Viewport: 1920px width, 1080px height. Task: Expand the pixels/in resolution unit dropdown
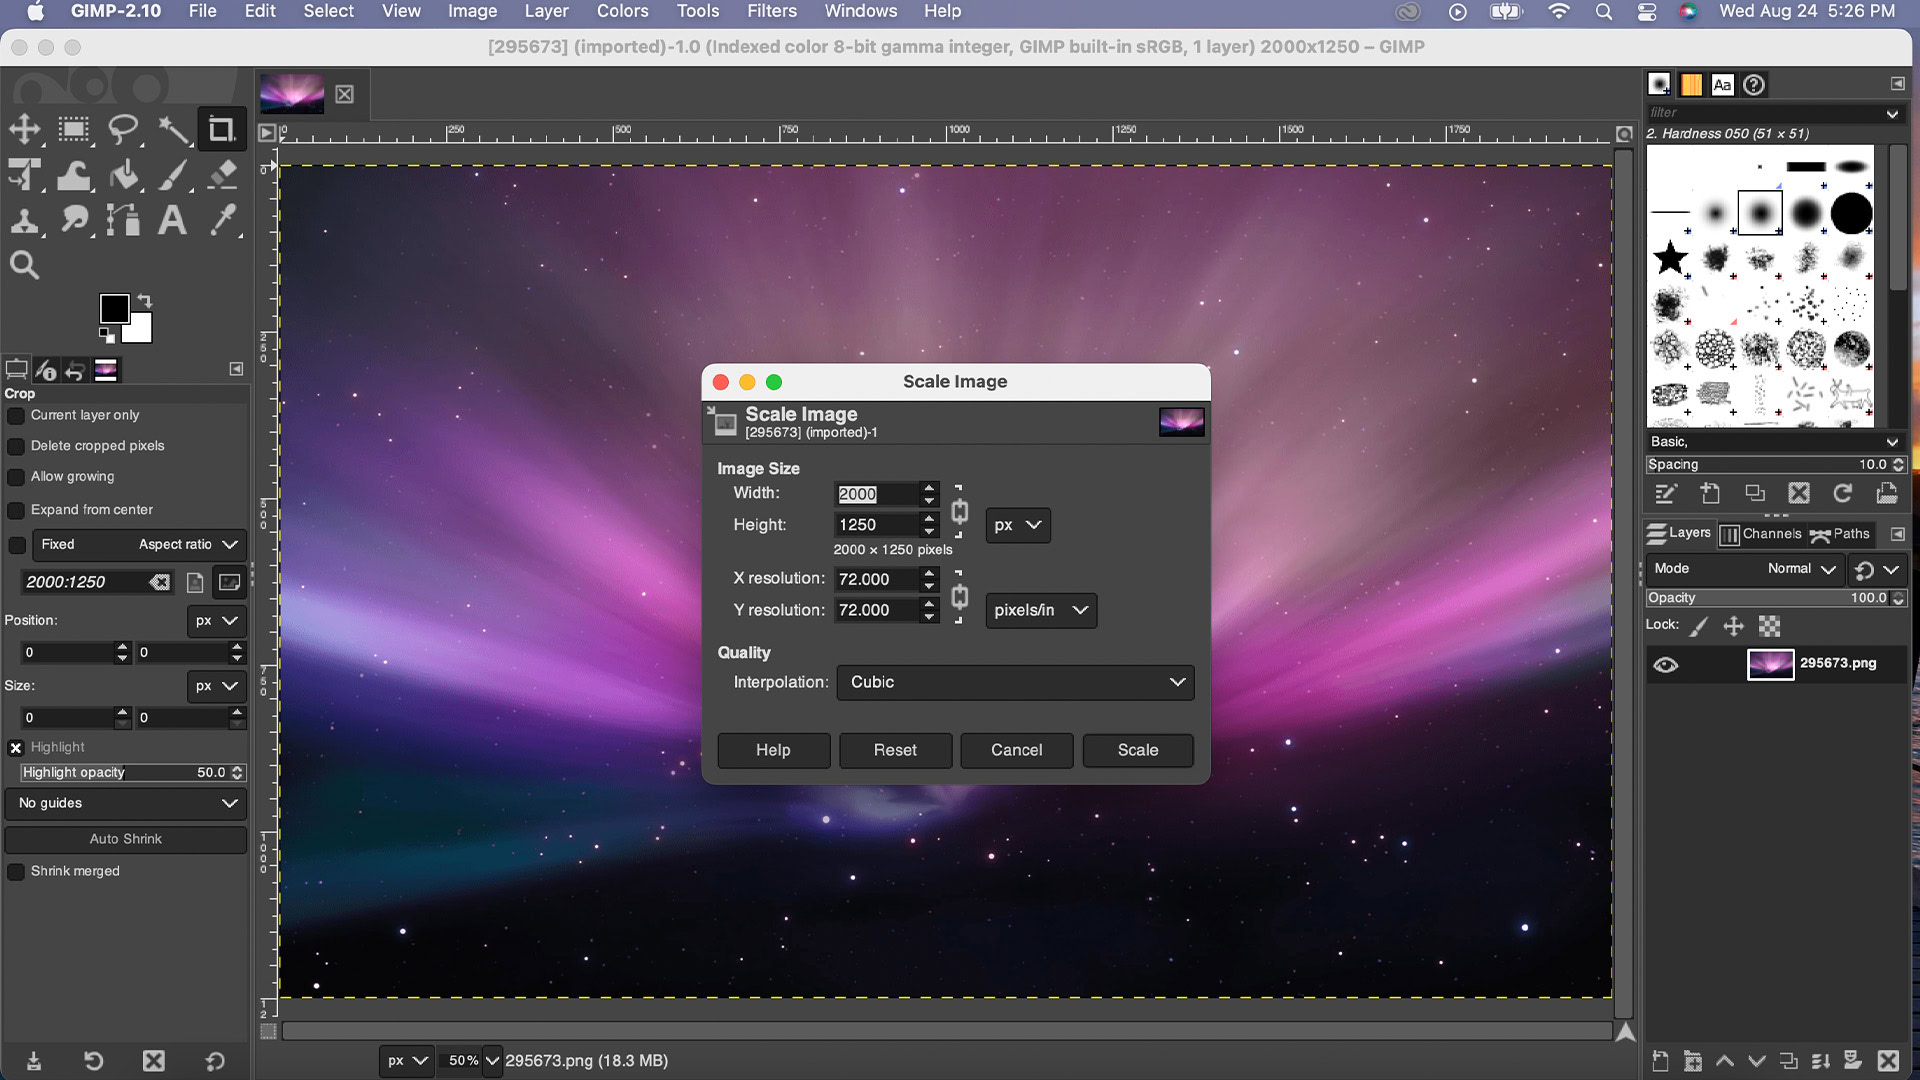1040,610
